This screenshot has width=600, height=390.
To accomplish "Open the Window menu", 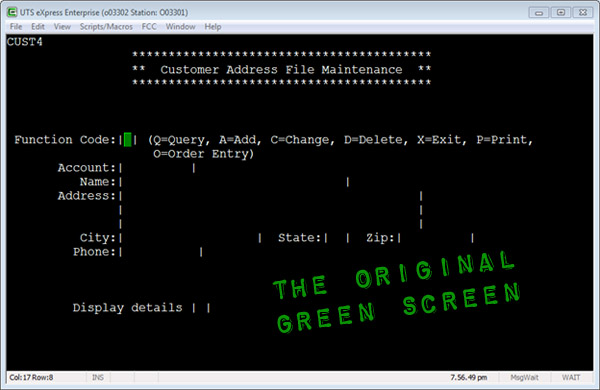I will pyautogui.click(x=180, y=26).
